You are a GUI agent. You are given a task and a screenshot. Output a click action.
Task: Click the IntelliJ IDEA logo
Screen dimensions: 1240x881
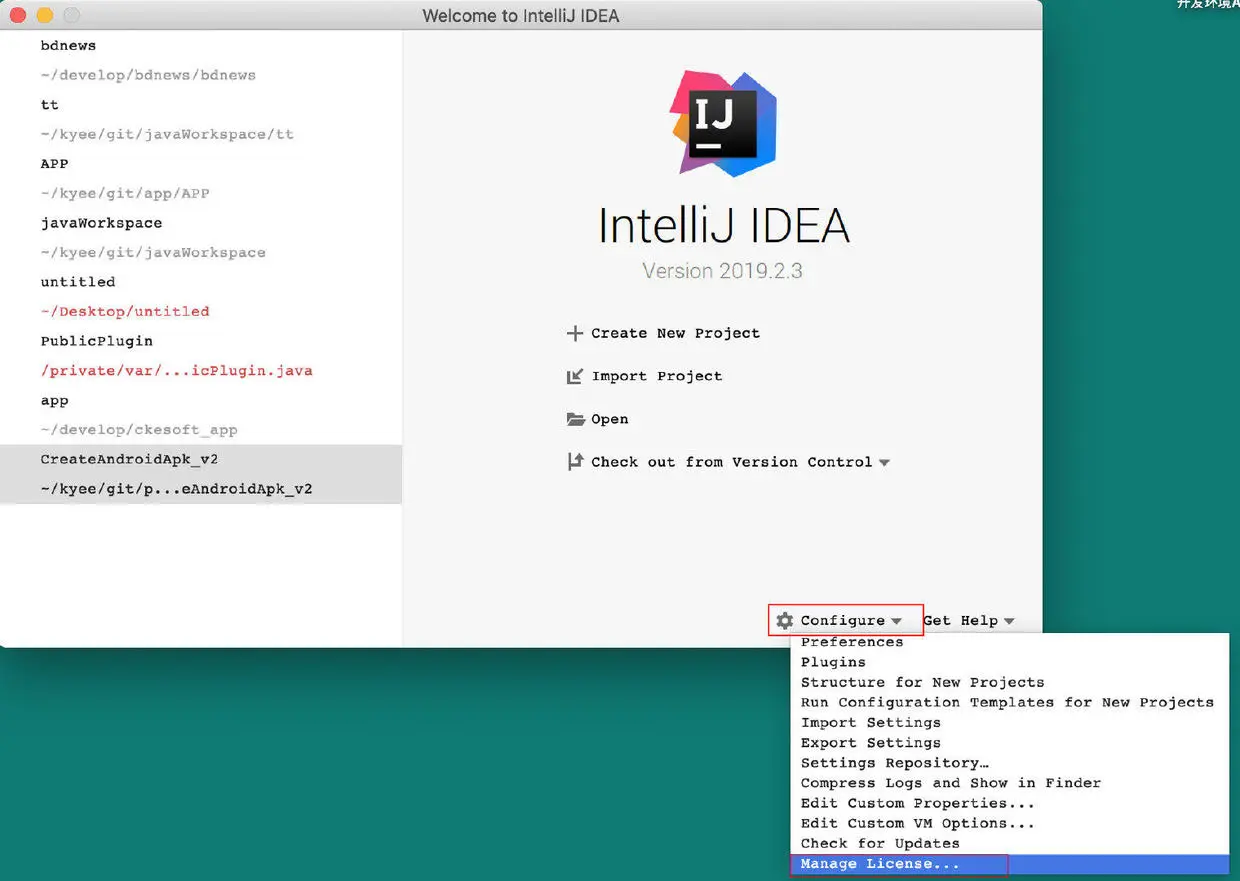(x=723, y=123)
